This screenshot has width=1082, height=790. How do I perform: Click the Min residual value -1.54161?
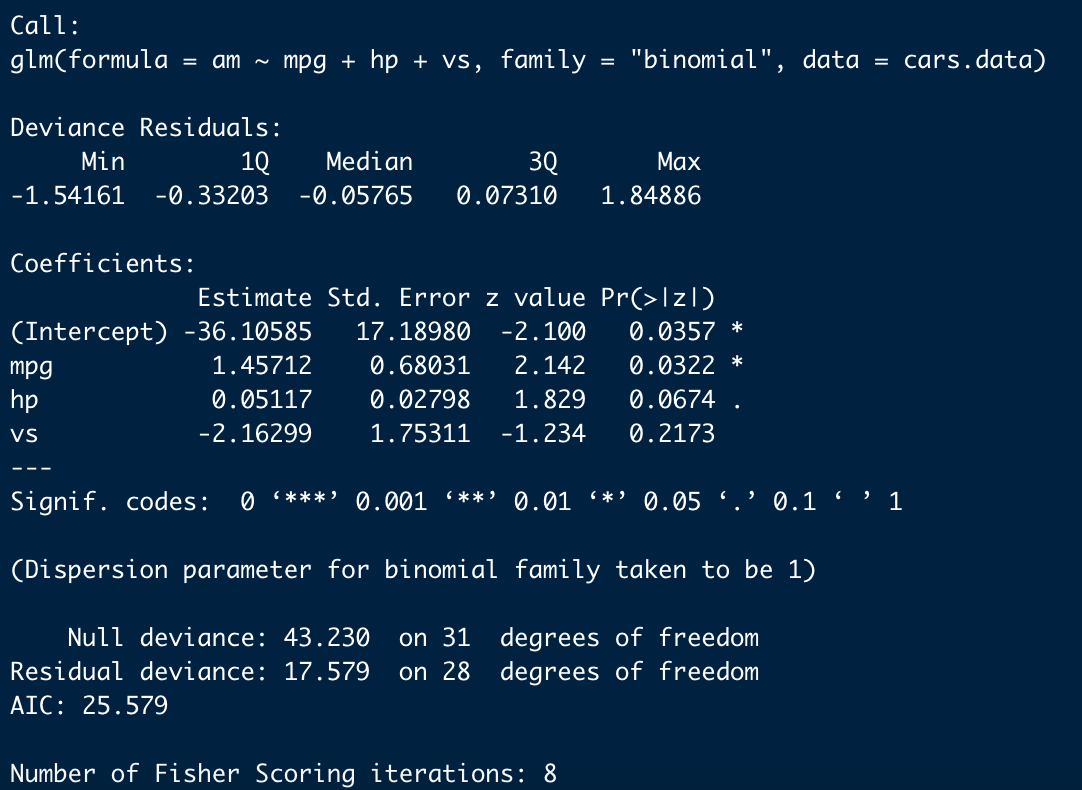click(x=68, y=196)
